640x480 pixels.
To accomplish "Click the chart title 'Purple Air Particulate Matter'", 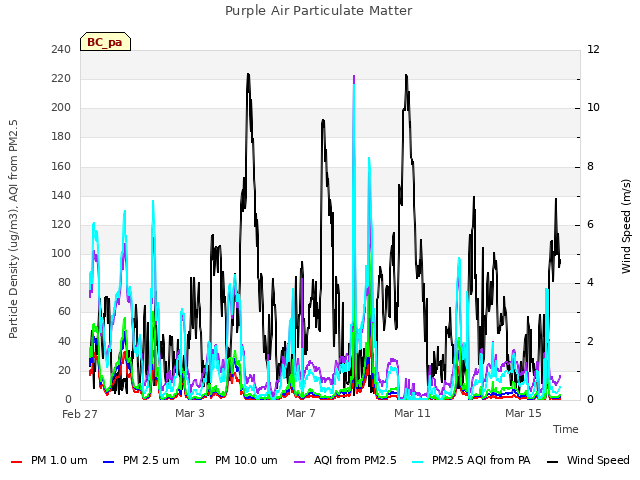I will (319, 11).
